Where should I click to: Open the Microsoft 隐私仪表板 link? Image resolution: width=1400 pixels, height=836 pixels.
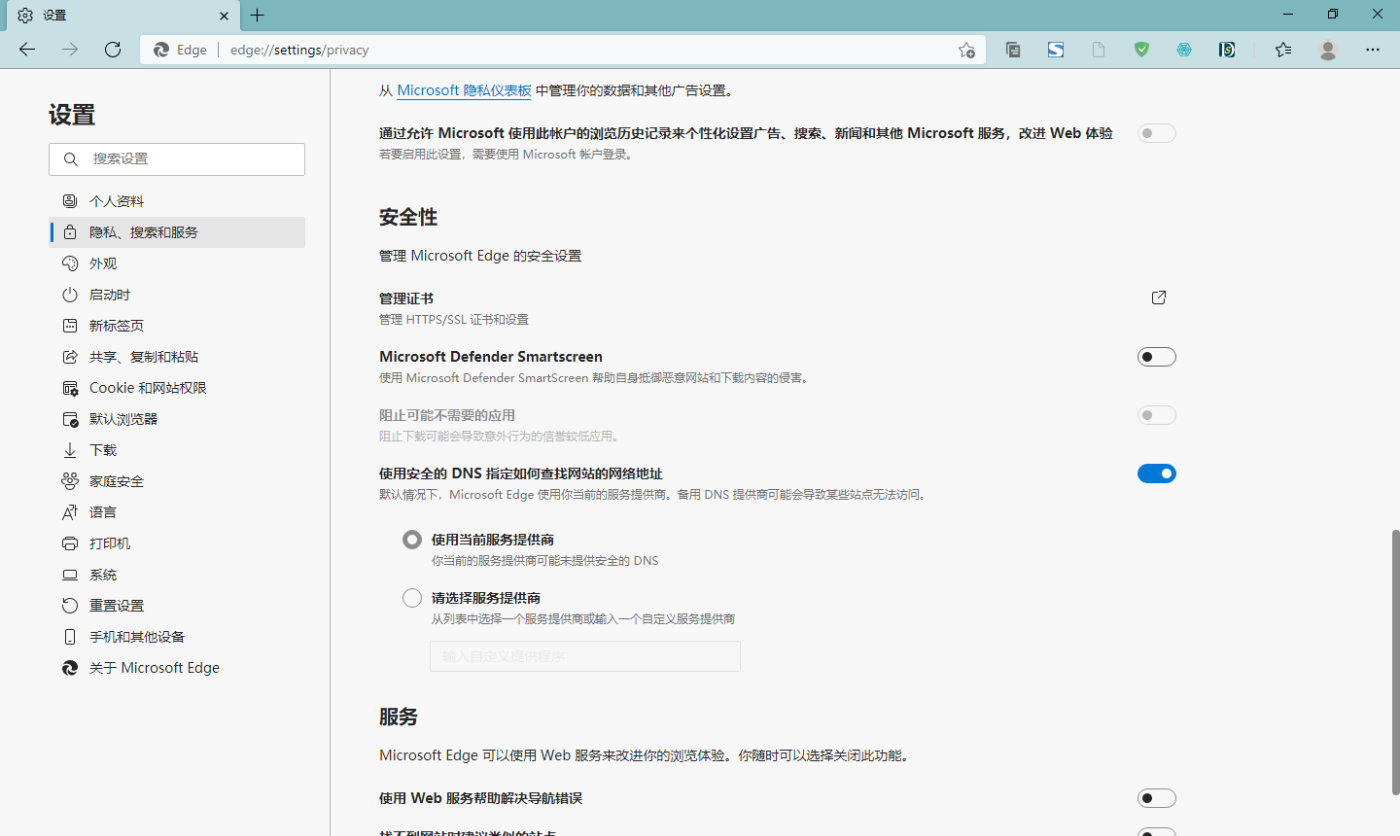(x=464, y=90)
